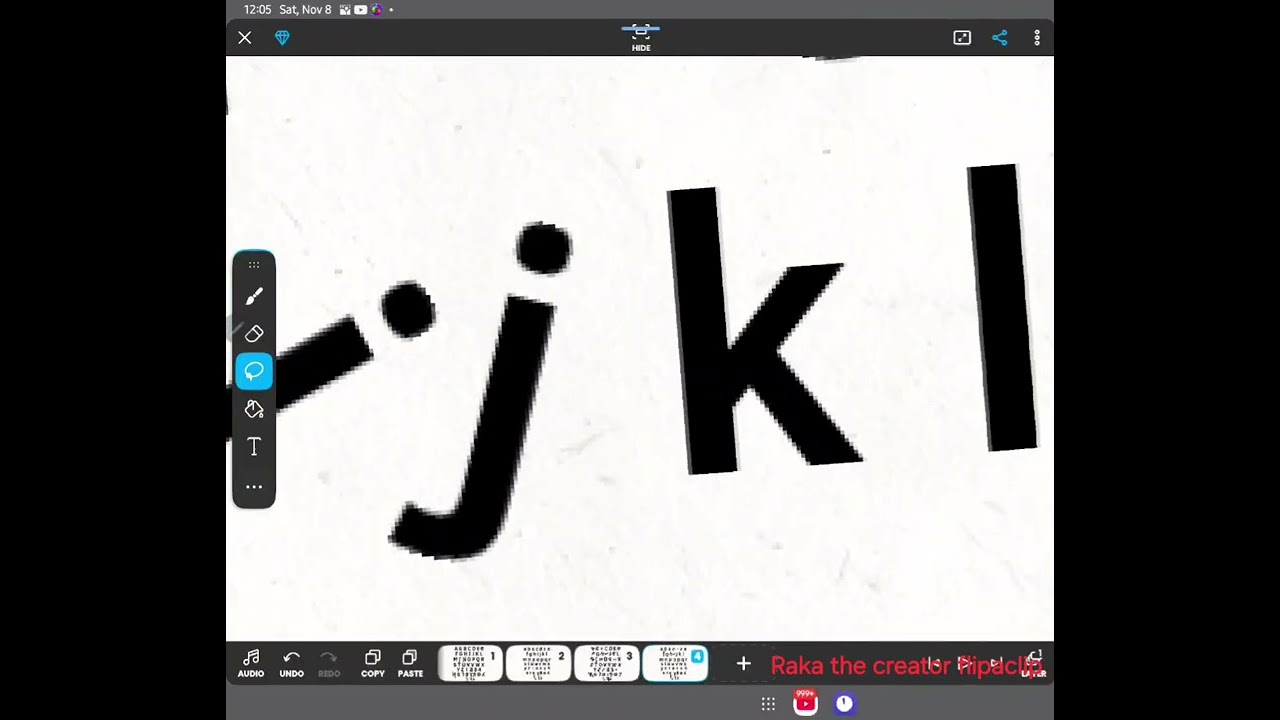This screenshot has height=720, width=1280.
Task: Share the animation via share icon
Action: click(x=999, y=37)
